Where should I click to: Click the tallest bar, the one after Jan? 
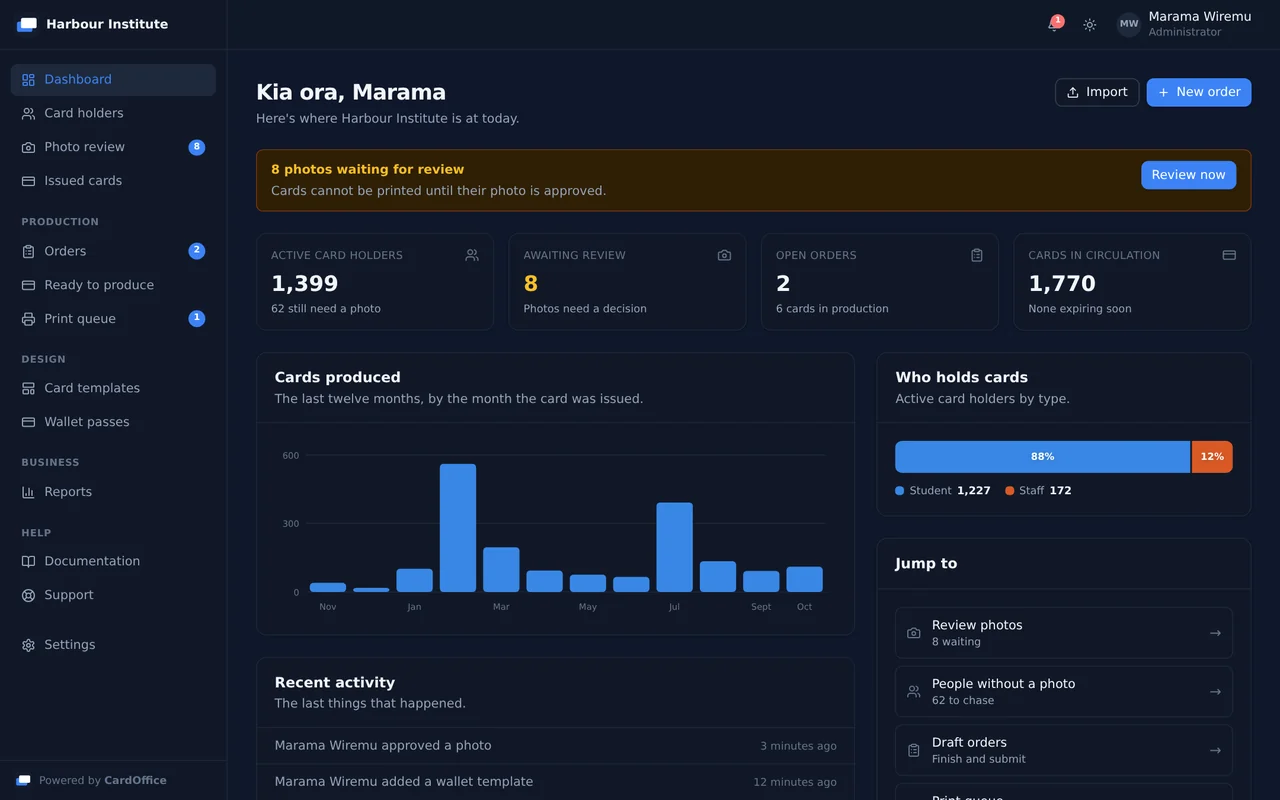click(458, 528)
